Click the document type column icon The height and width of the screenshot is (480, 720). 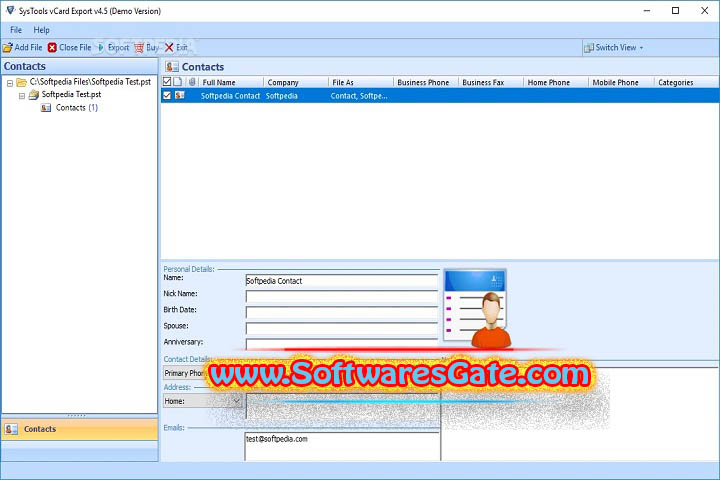tap(178, 82)
